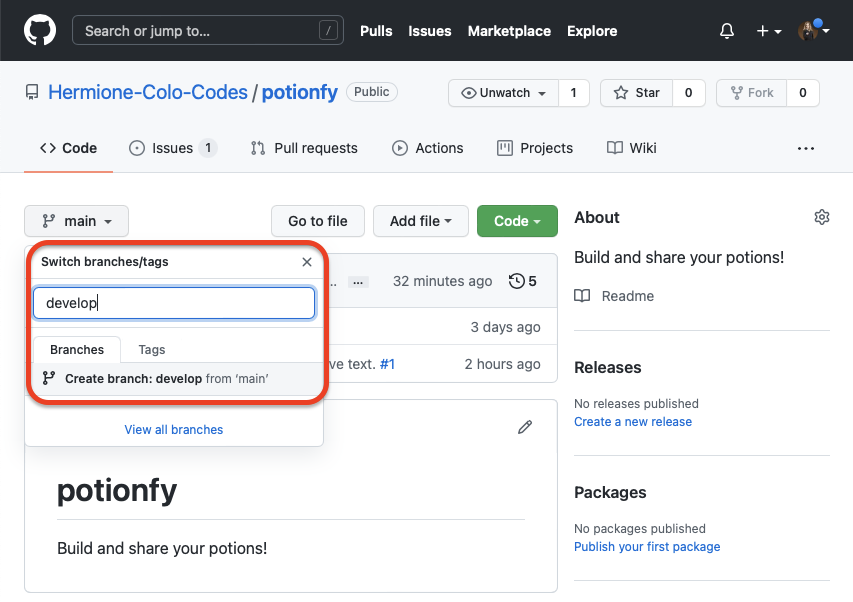The image size is (853, 602).
Task: Expand the commit message ellipsis button
Action: [359, 282]
